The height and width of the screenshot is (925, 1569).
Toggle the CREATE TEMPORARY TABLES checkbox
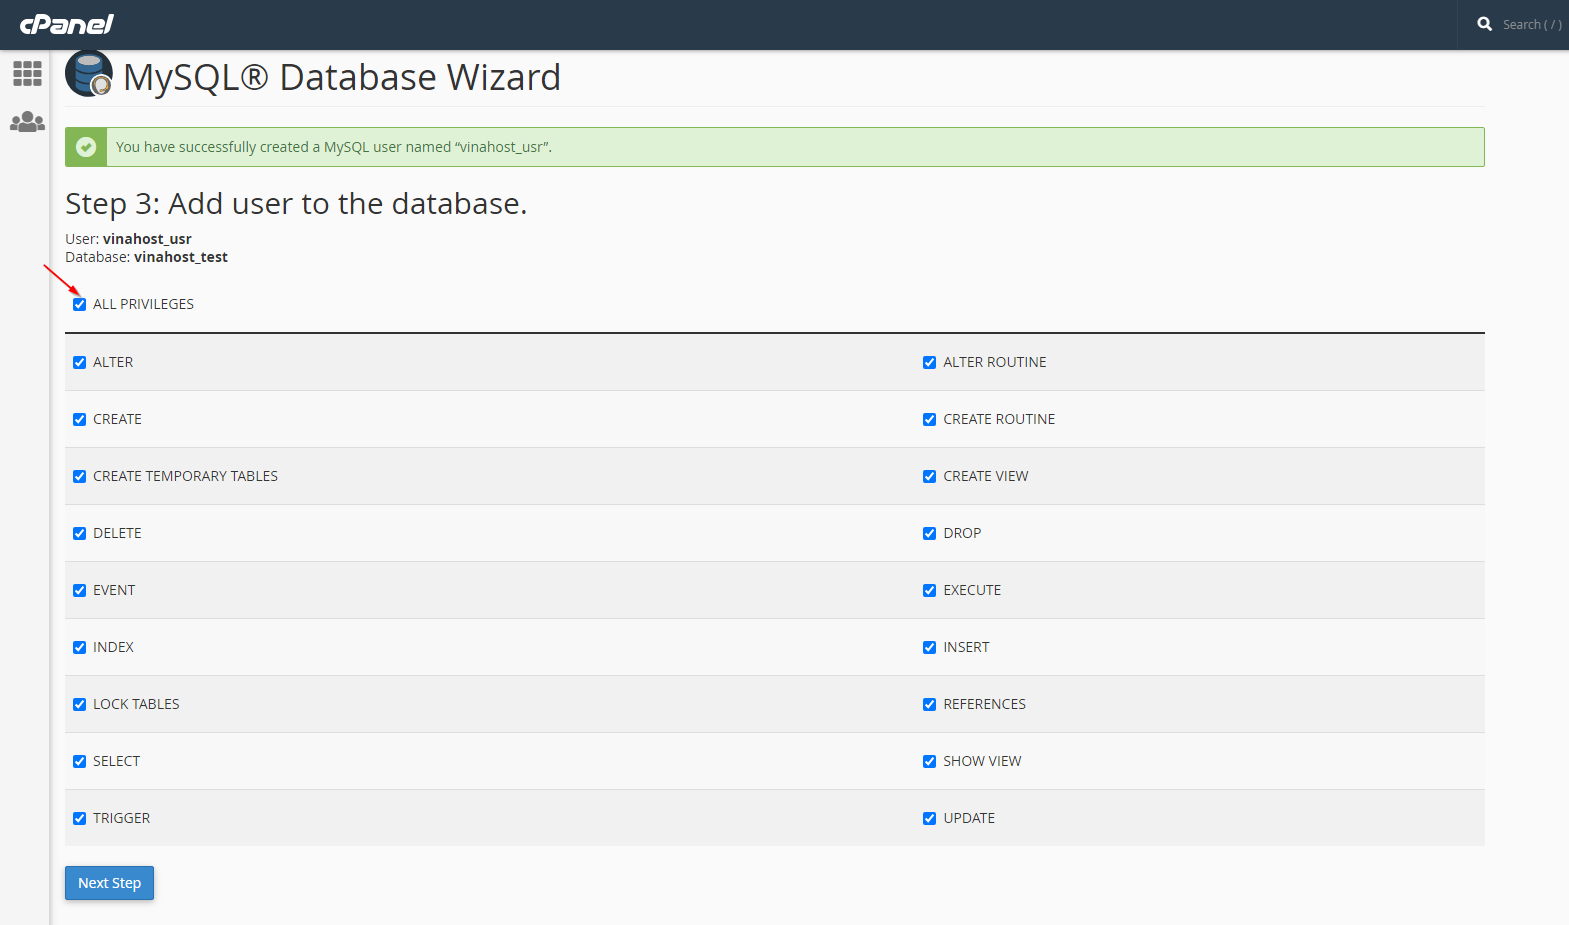pos(79,477)
